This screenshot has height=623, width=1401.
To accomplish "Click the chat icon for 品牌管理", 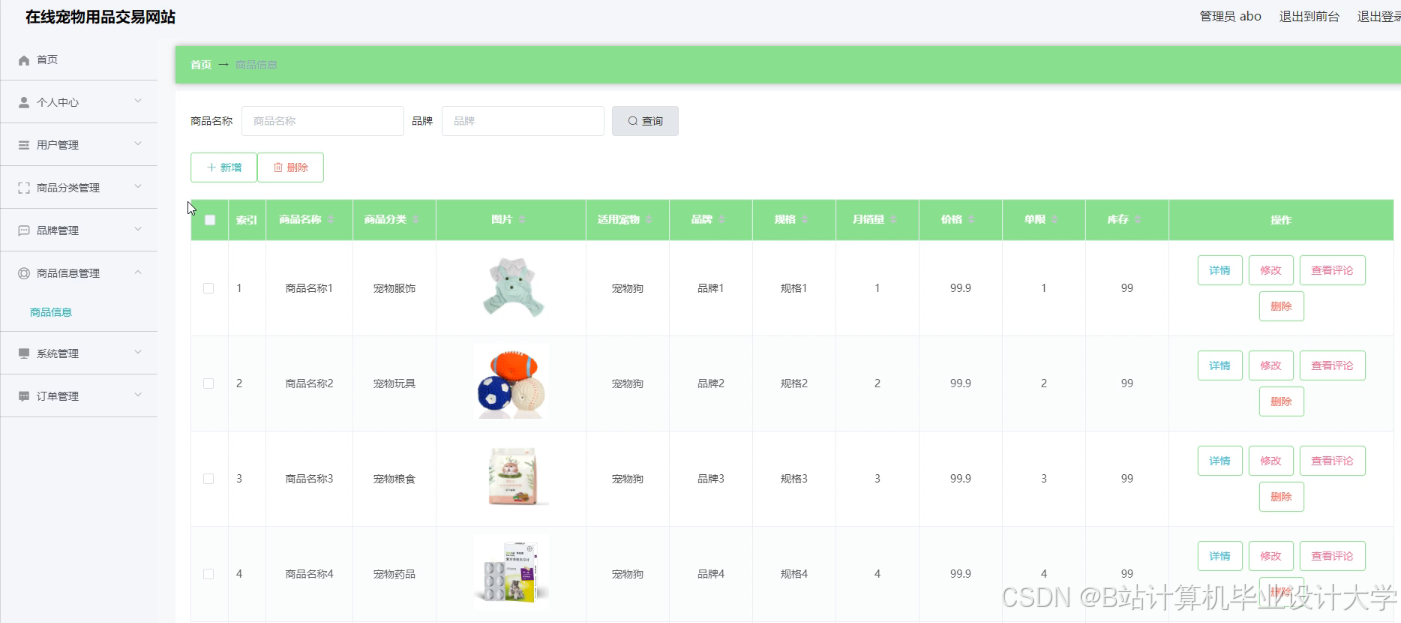I will pos(24,230).
